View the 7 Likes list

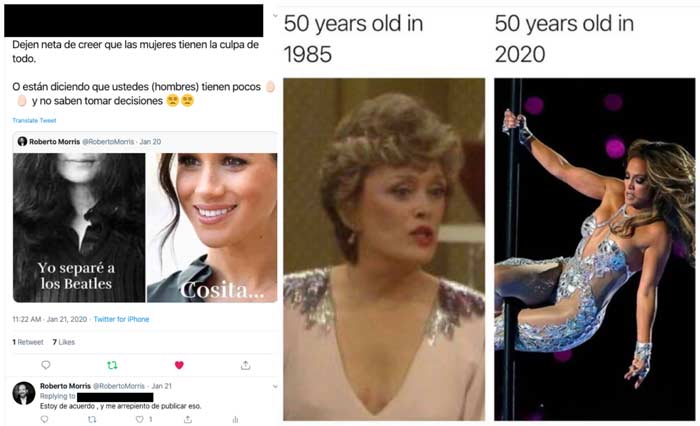tap(63, 342)
